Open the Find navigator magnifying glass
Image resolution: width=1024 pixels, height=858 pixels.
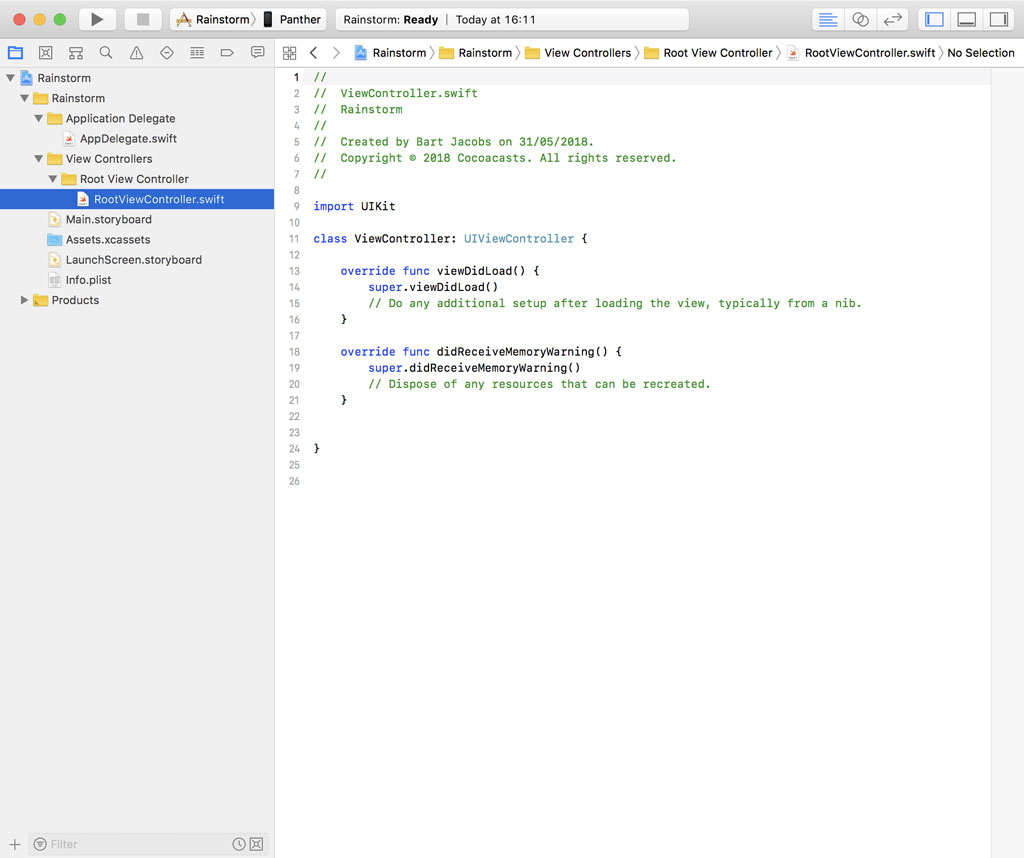105,52
